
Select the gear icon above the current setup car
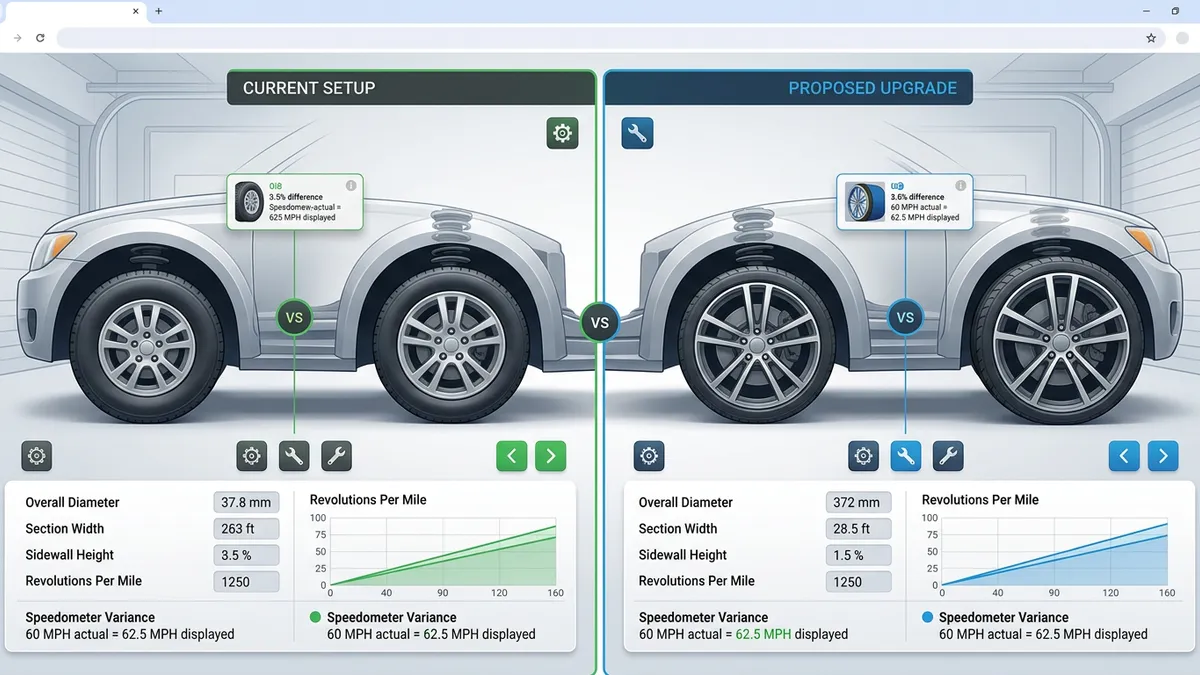[562, 133]
